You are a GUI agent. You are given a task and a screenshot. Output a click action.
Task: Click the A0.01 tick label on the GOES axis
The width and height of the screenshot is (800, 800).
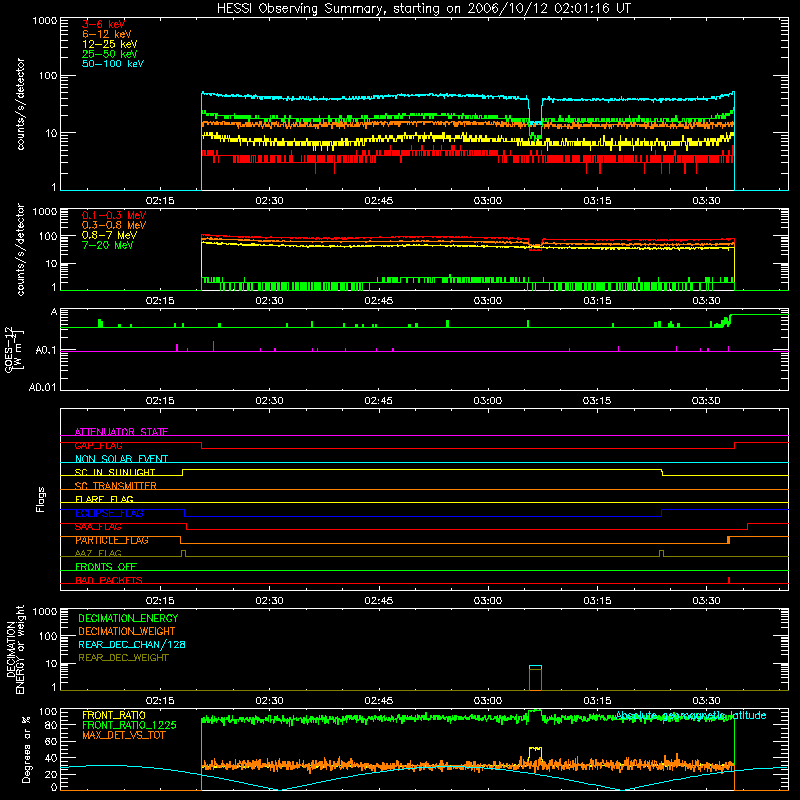point(42,387)
